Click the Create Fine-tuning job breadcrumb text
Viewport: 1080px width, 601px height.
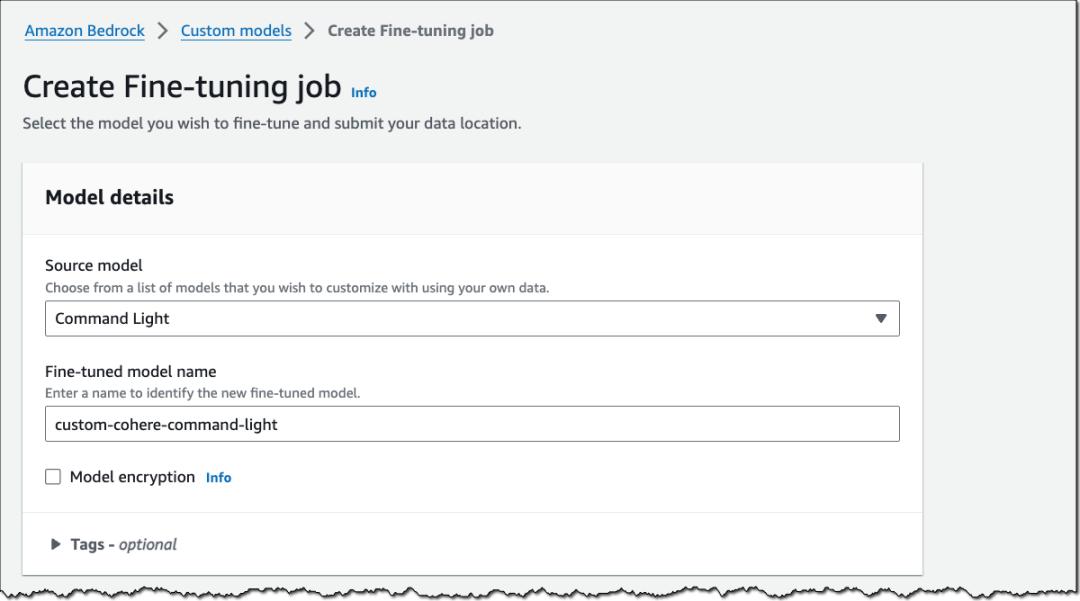point(411,31)
